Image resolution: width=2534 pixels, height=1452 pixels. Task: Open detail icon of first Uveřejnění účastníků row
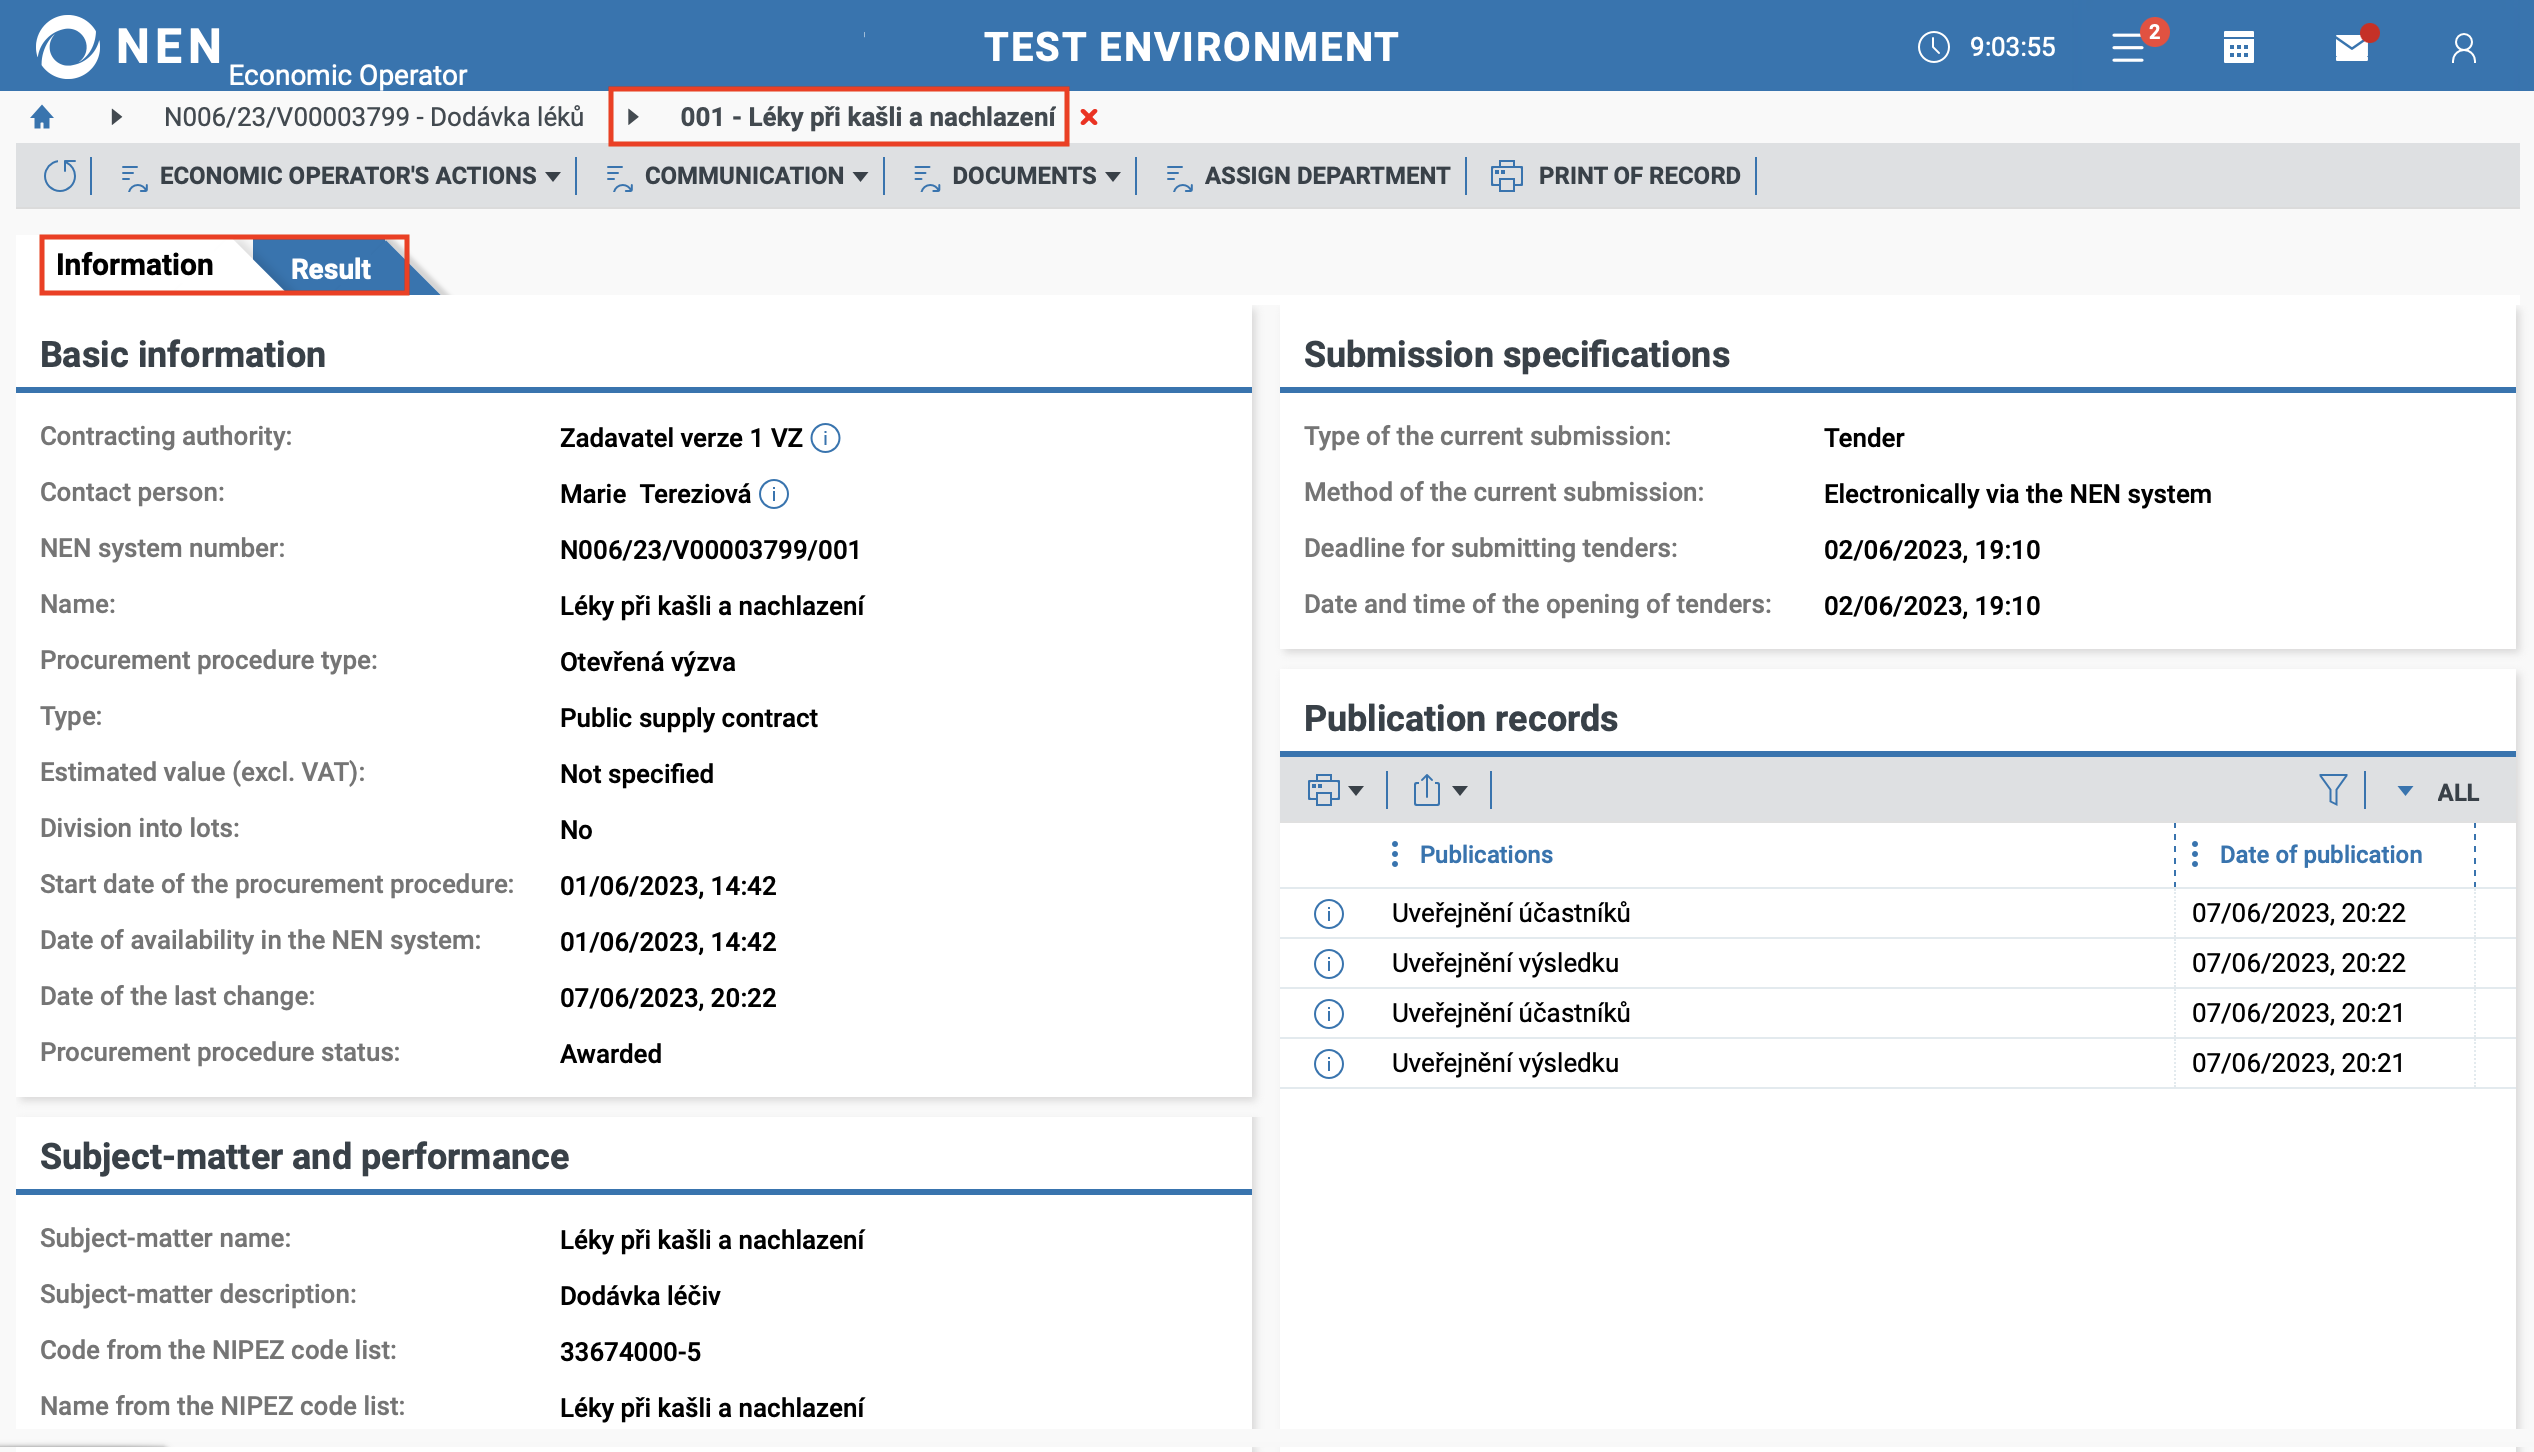1328,913
